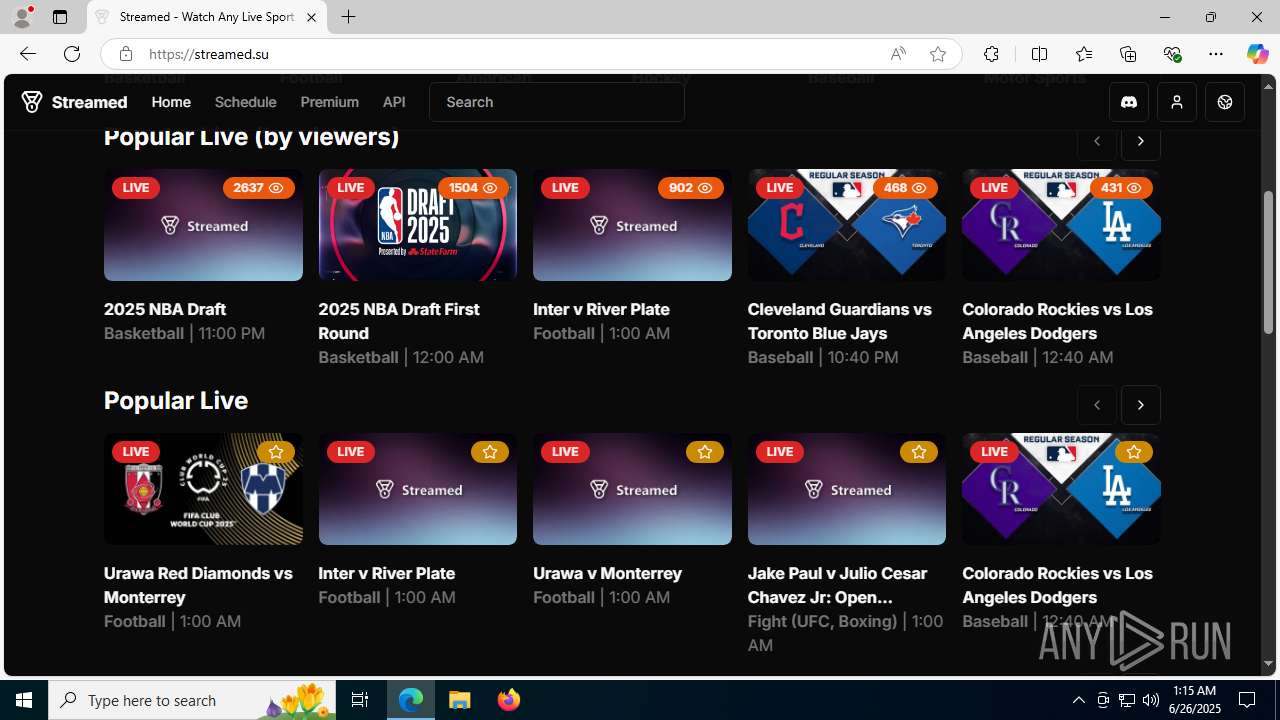The height and width of the screenshot is (720, 1280).
Task: Open the browser profile icon
Action: point(22,17)
